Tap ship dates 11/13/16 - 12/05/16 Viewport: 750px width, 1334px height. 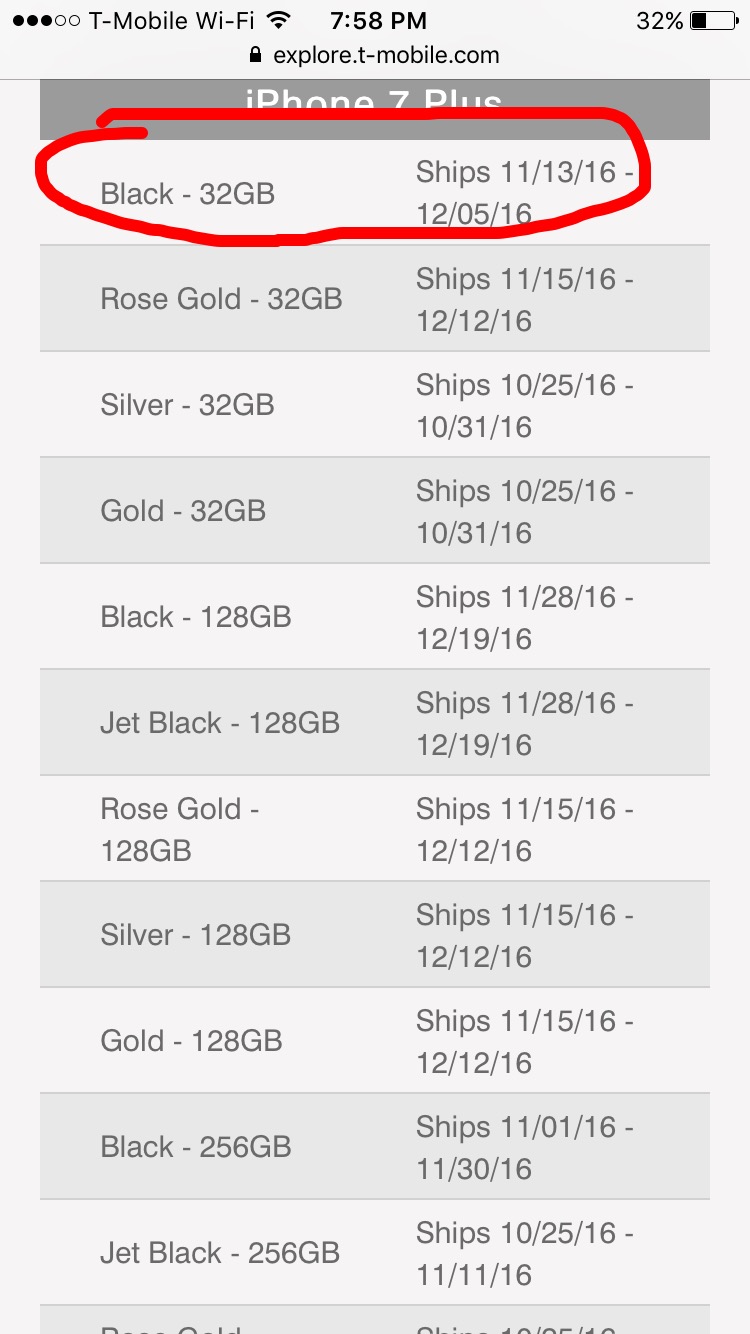pyautogui.click(x=525, y=193)
